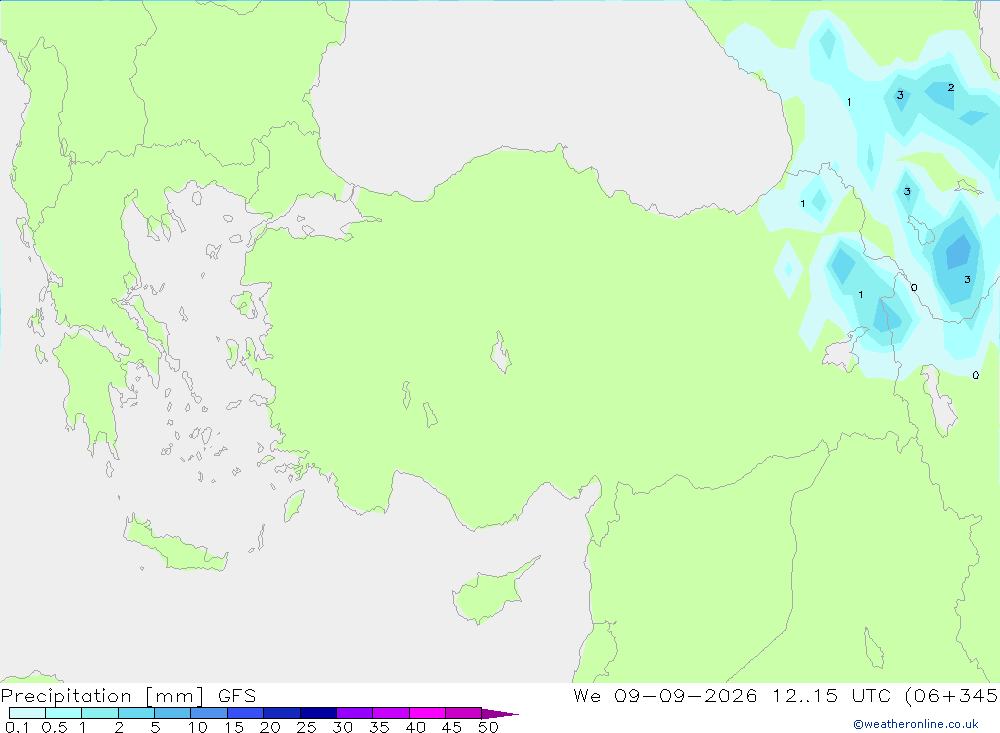The width and height of the screenshot is (1000, 733).
Task: Click the "(06+345" forecast offset text
Action: tap(952, 696)
